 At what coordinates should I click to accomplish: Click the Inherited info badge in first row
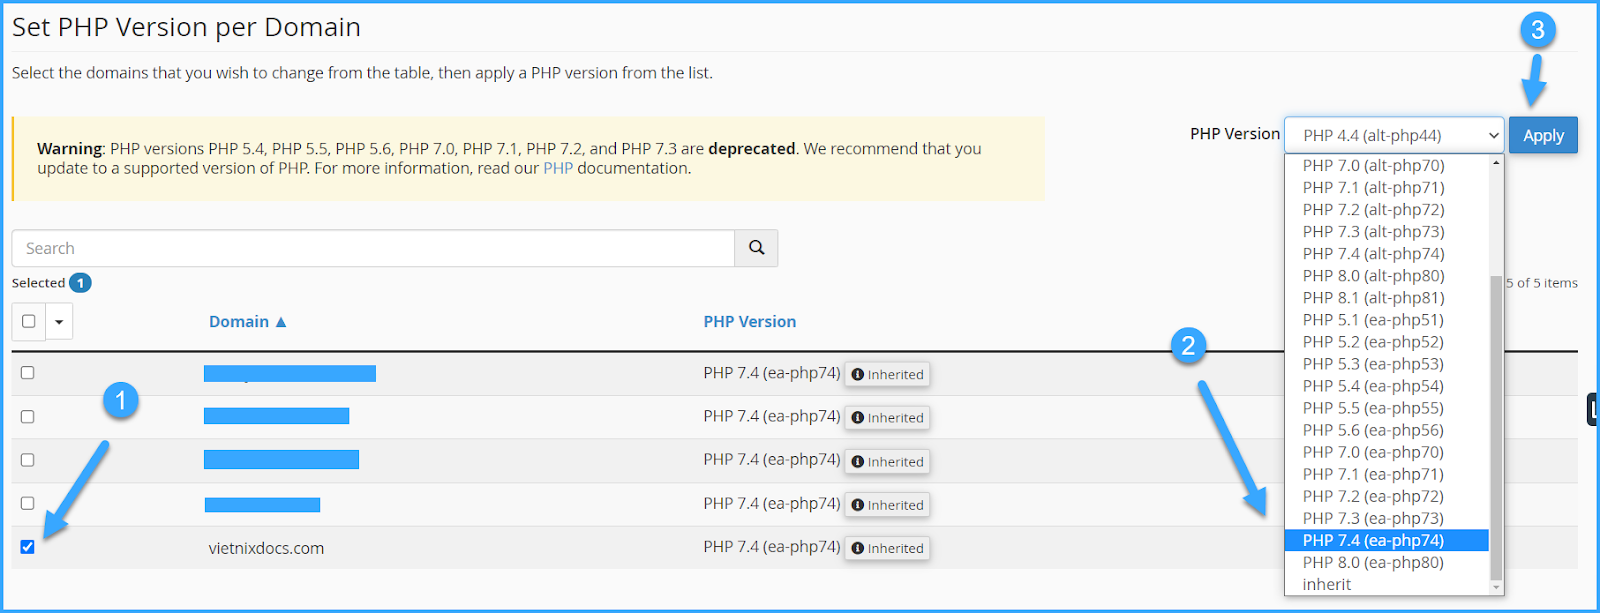(x=887, y=374)
